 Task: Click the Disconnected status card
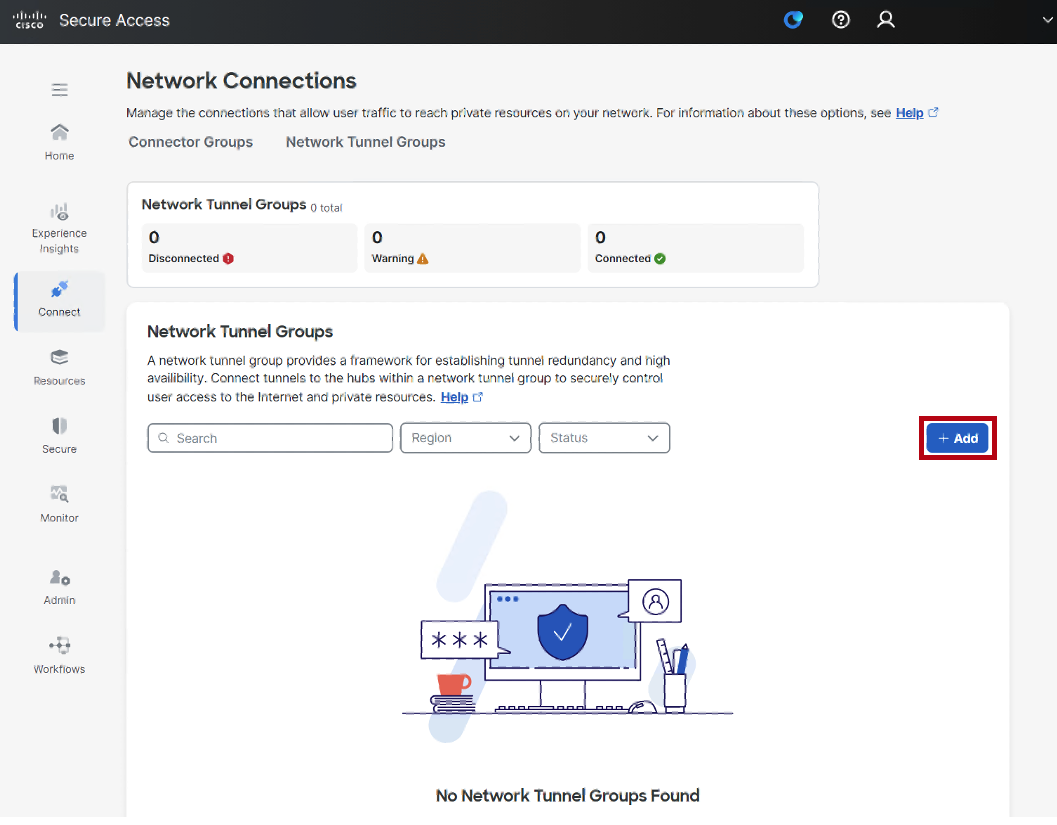pos(249,248)
